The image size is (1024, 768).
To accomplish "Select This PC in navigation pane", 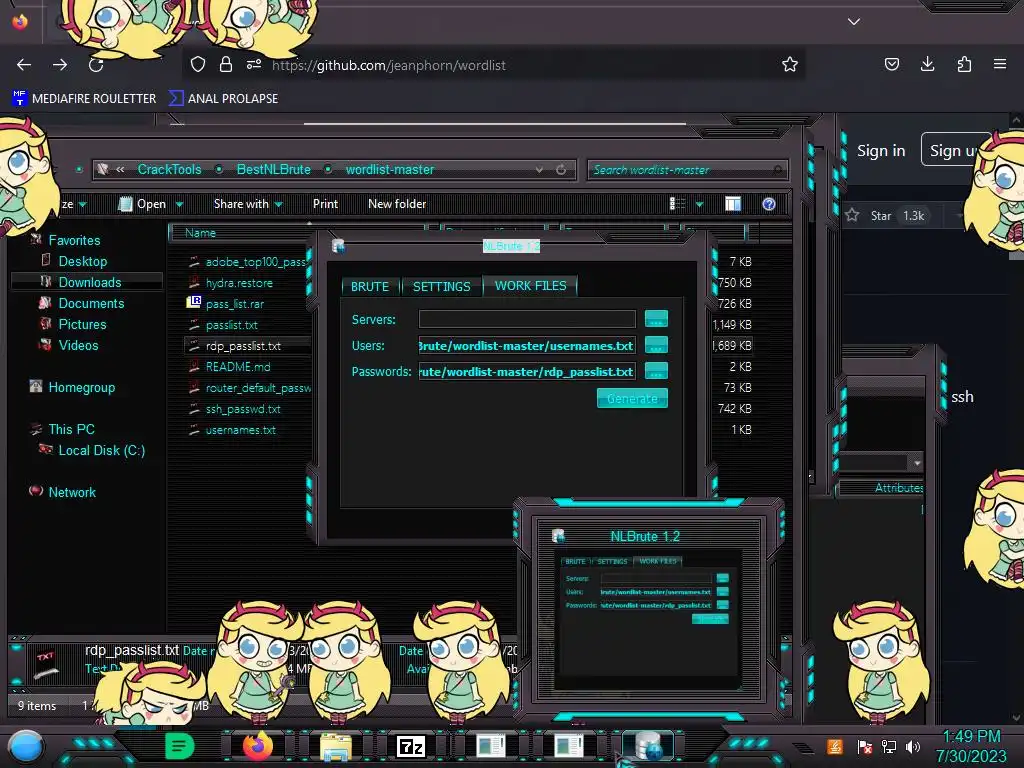I will click(x=71, y=429).
